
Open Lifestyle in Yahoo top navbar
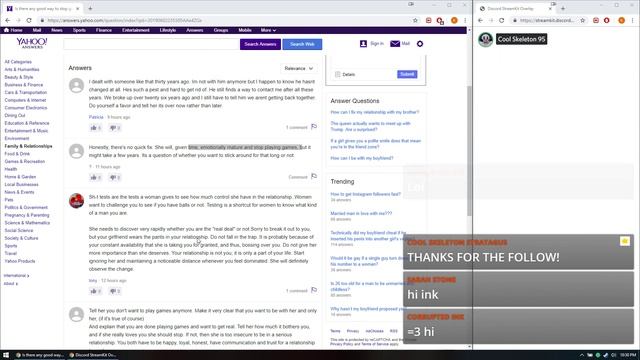pos(168,30)
